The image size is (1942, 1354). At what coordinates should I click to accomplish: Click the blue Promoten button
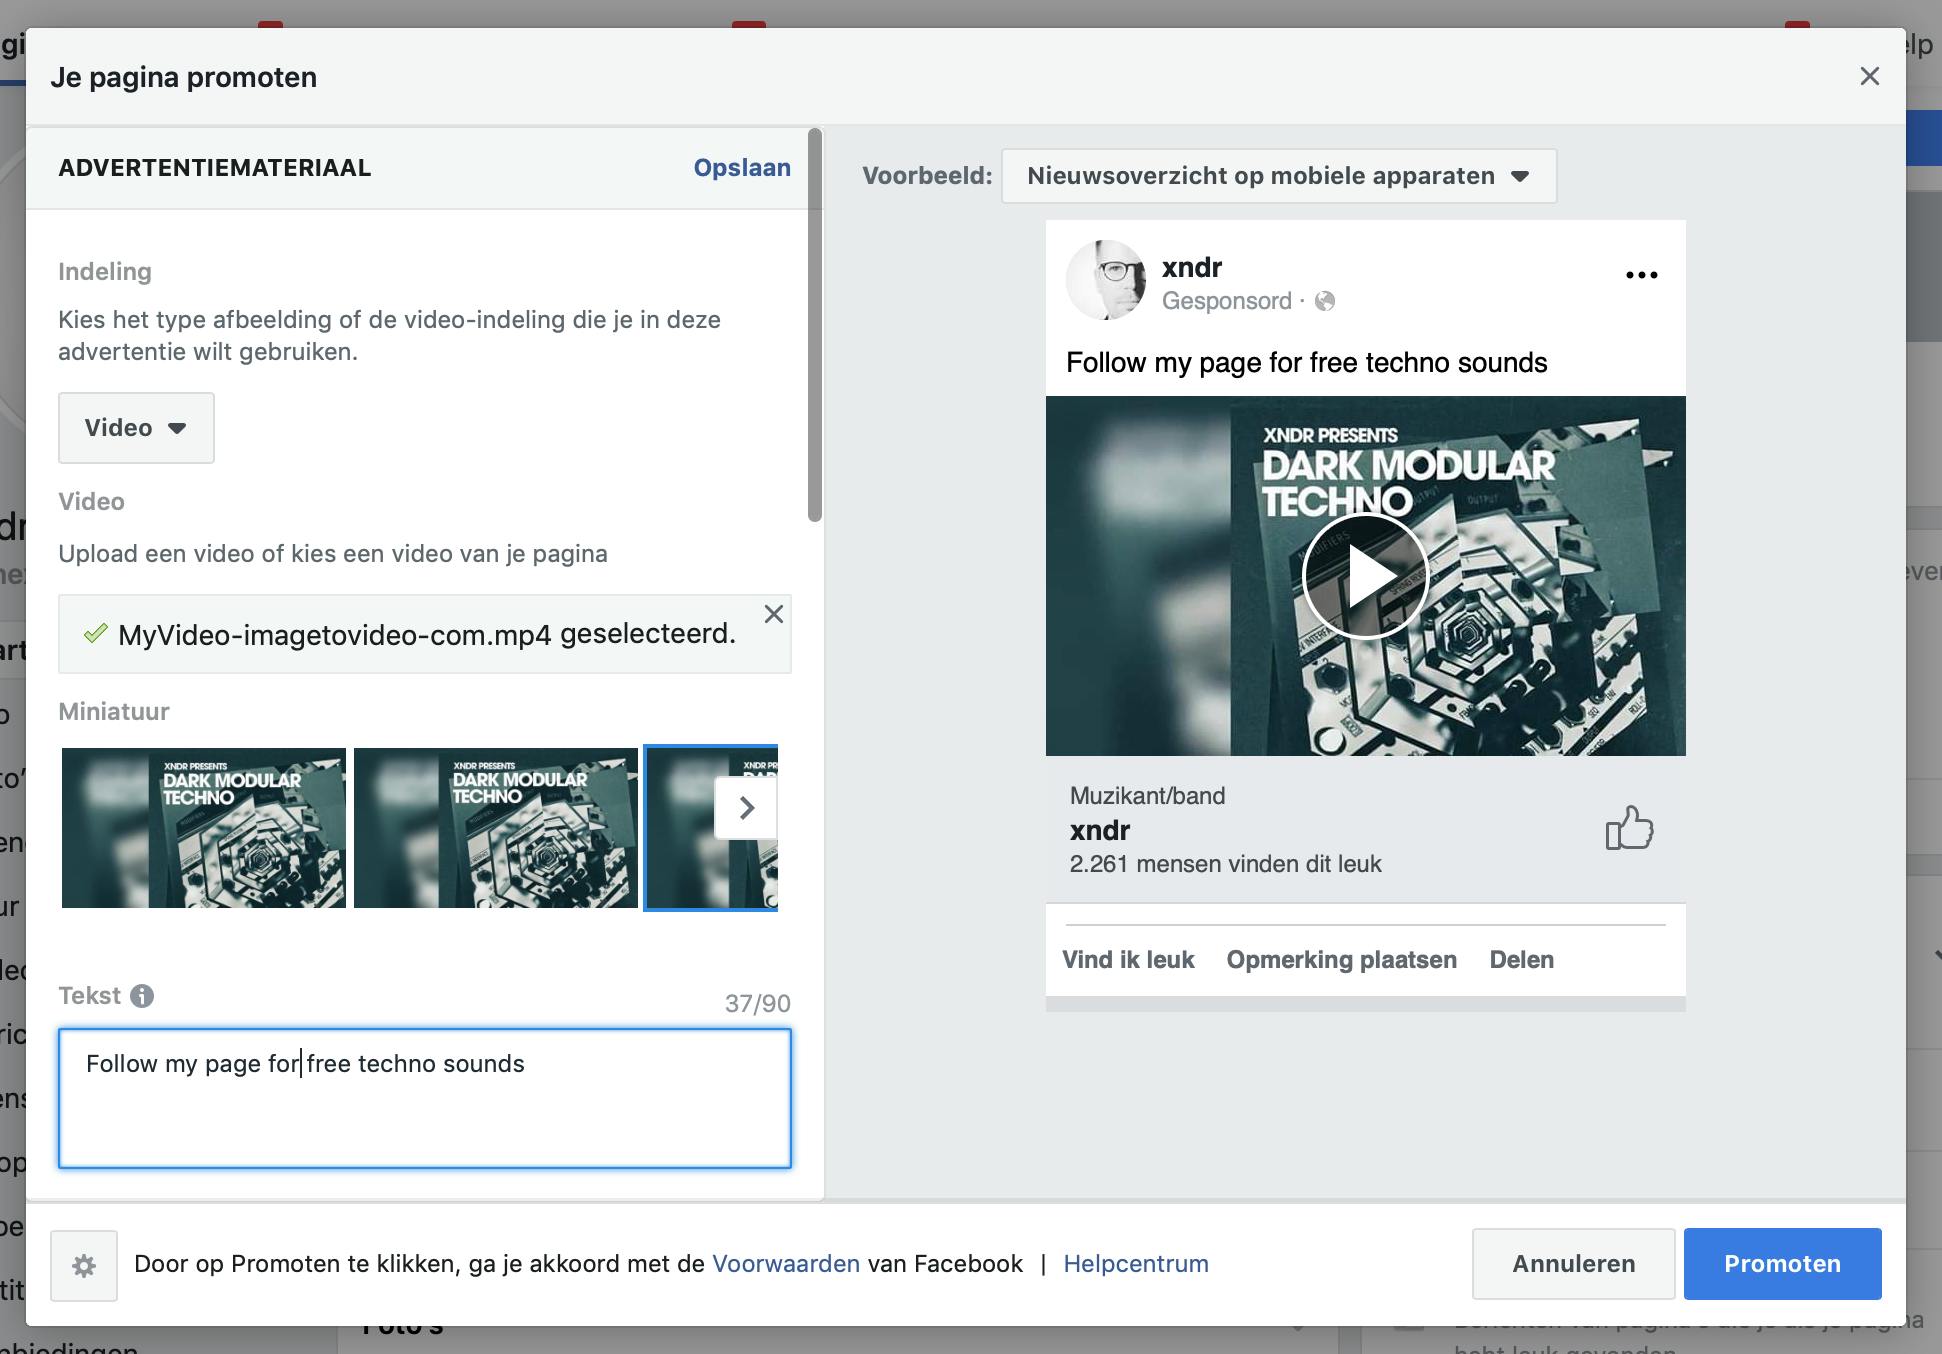pos(1782,1264)
